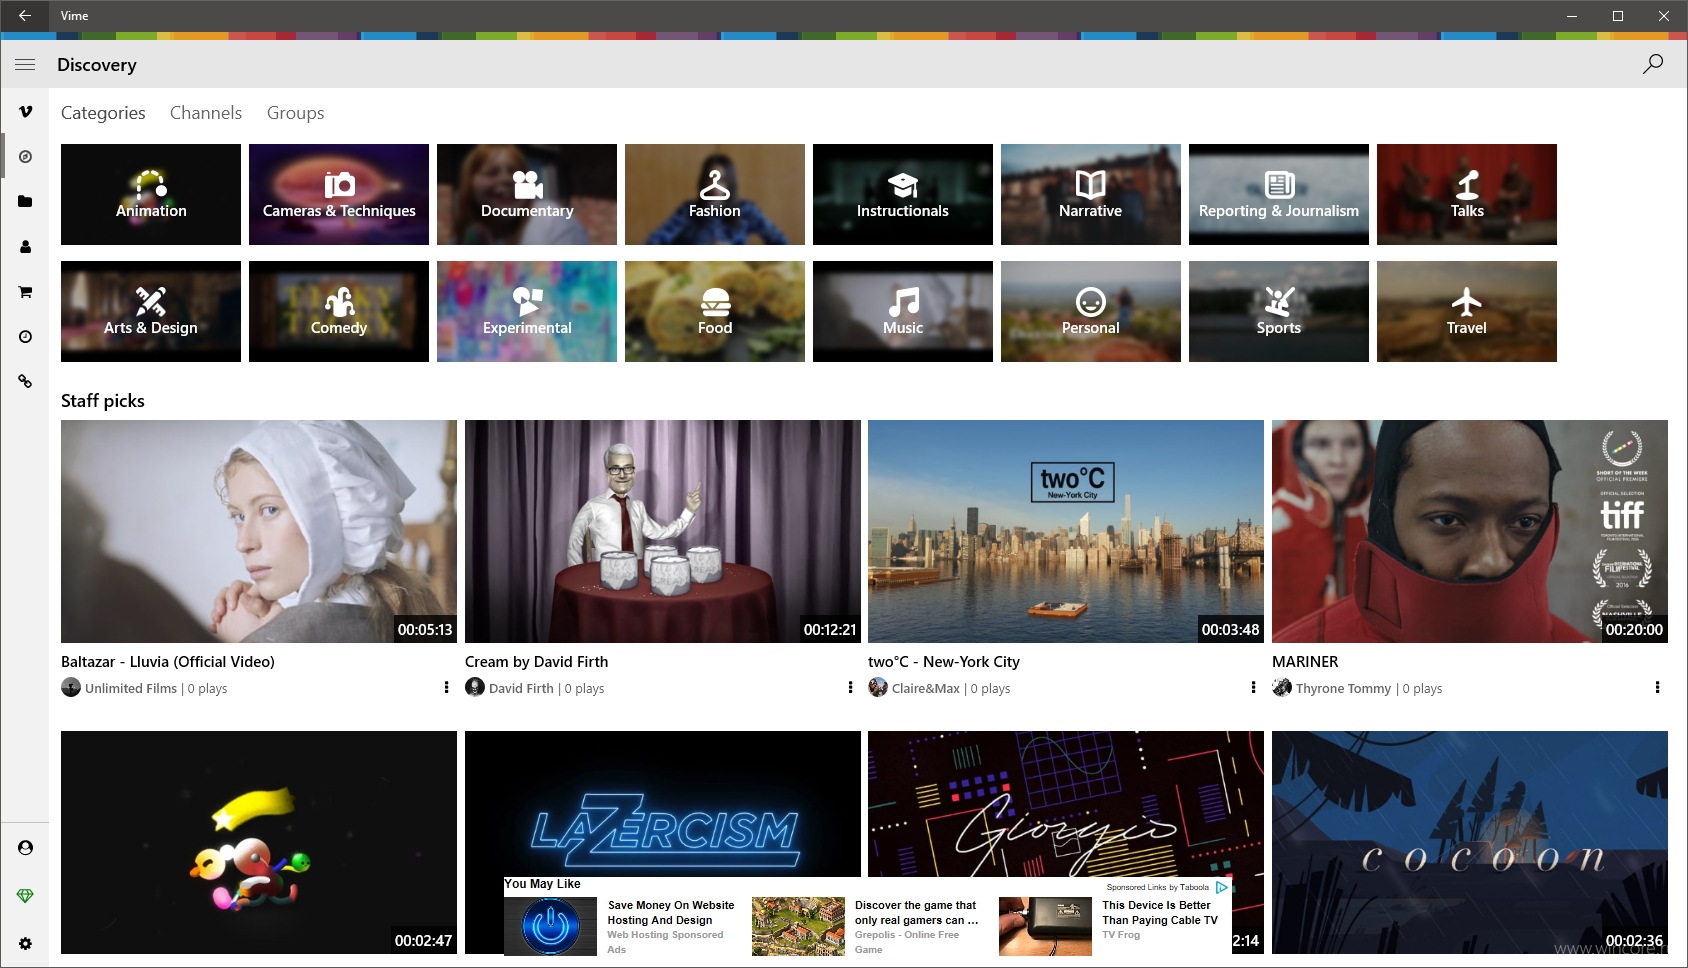Viewport: 1688px width, 968px height.
Task: Open the Vimeo home icon in sidebar
Action: tap(25, 112)
